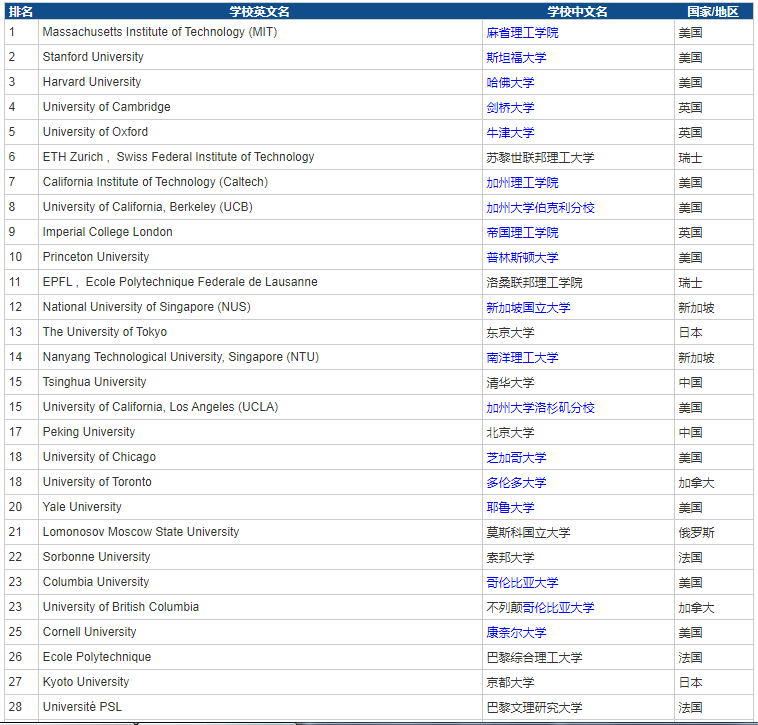Open the 康奈尔大学 link
Screen dimensions: 758x725
pos(516,633)
